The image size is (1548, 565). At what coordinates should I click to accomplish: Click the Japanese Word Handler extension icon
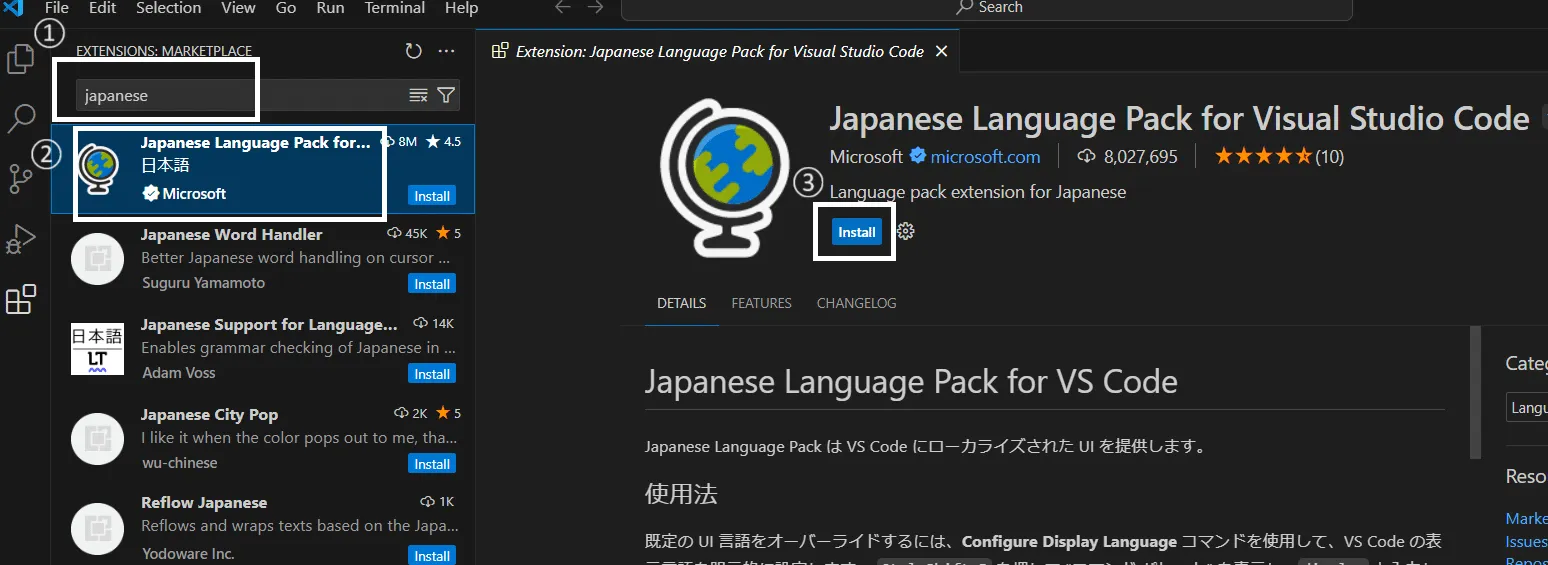click(x=97, y=260)
